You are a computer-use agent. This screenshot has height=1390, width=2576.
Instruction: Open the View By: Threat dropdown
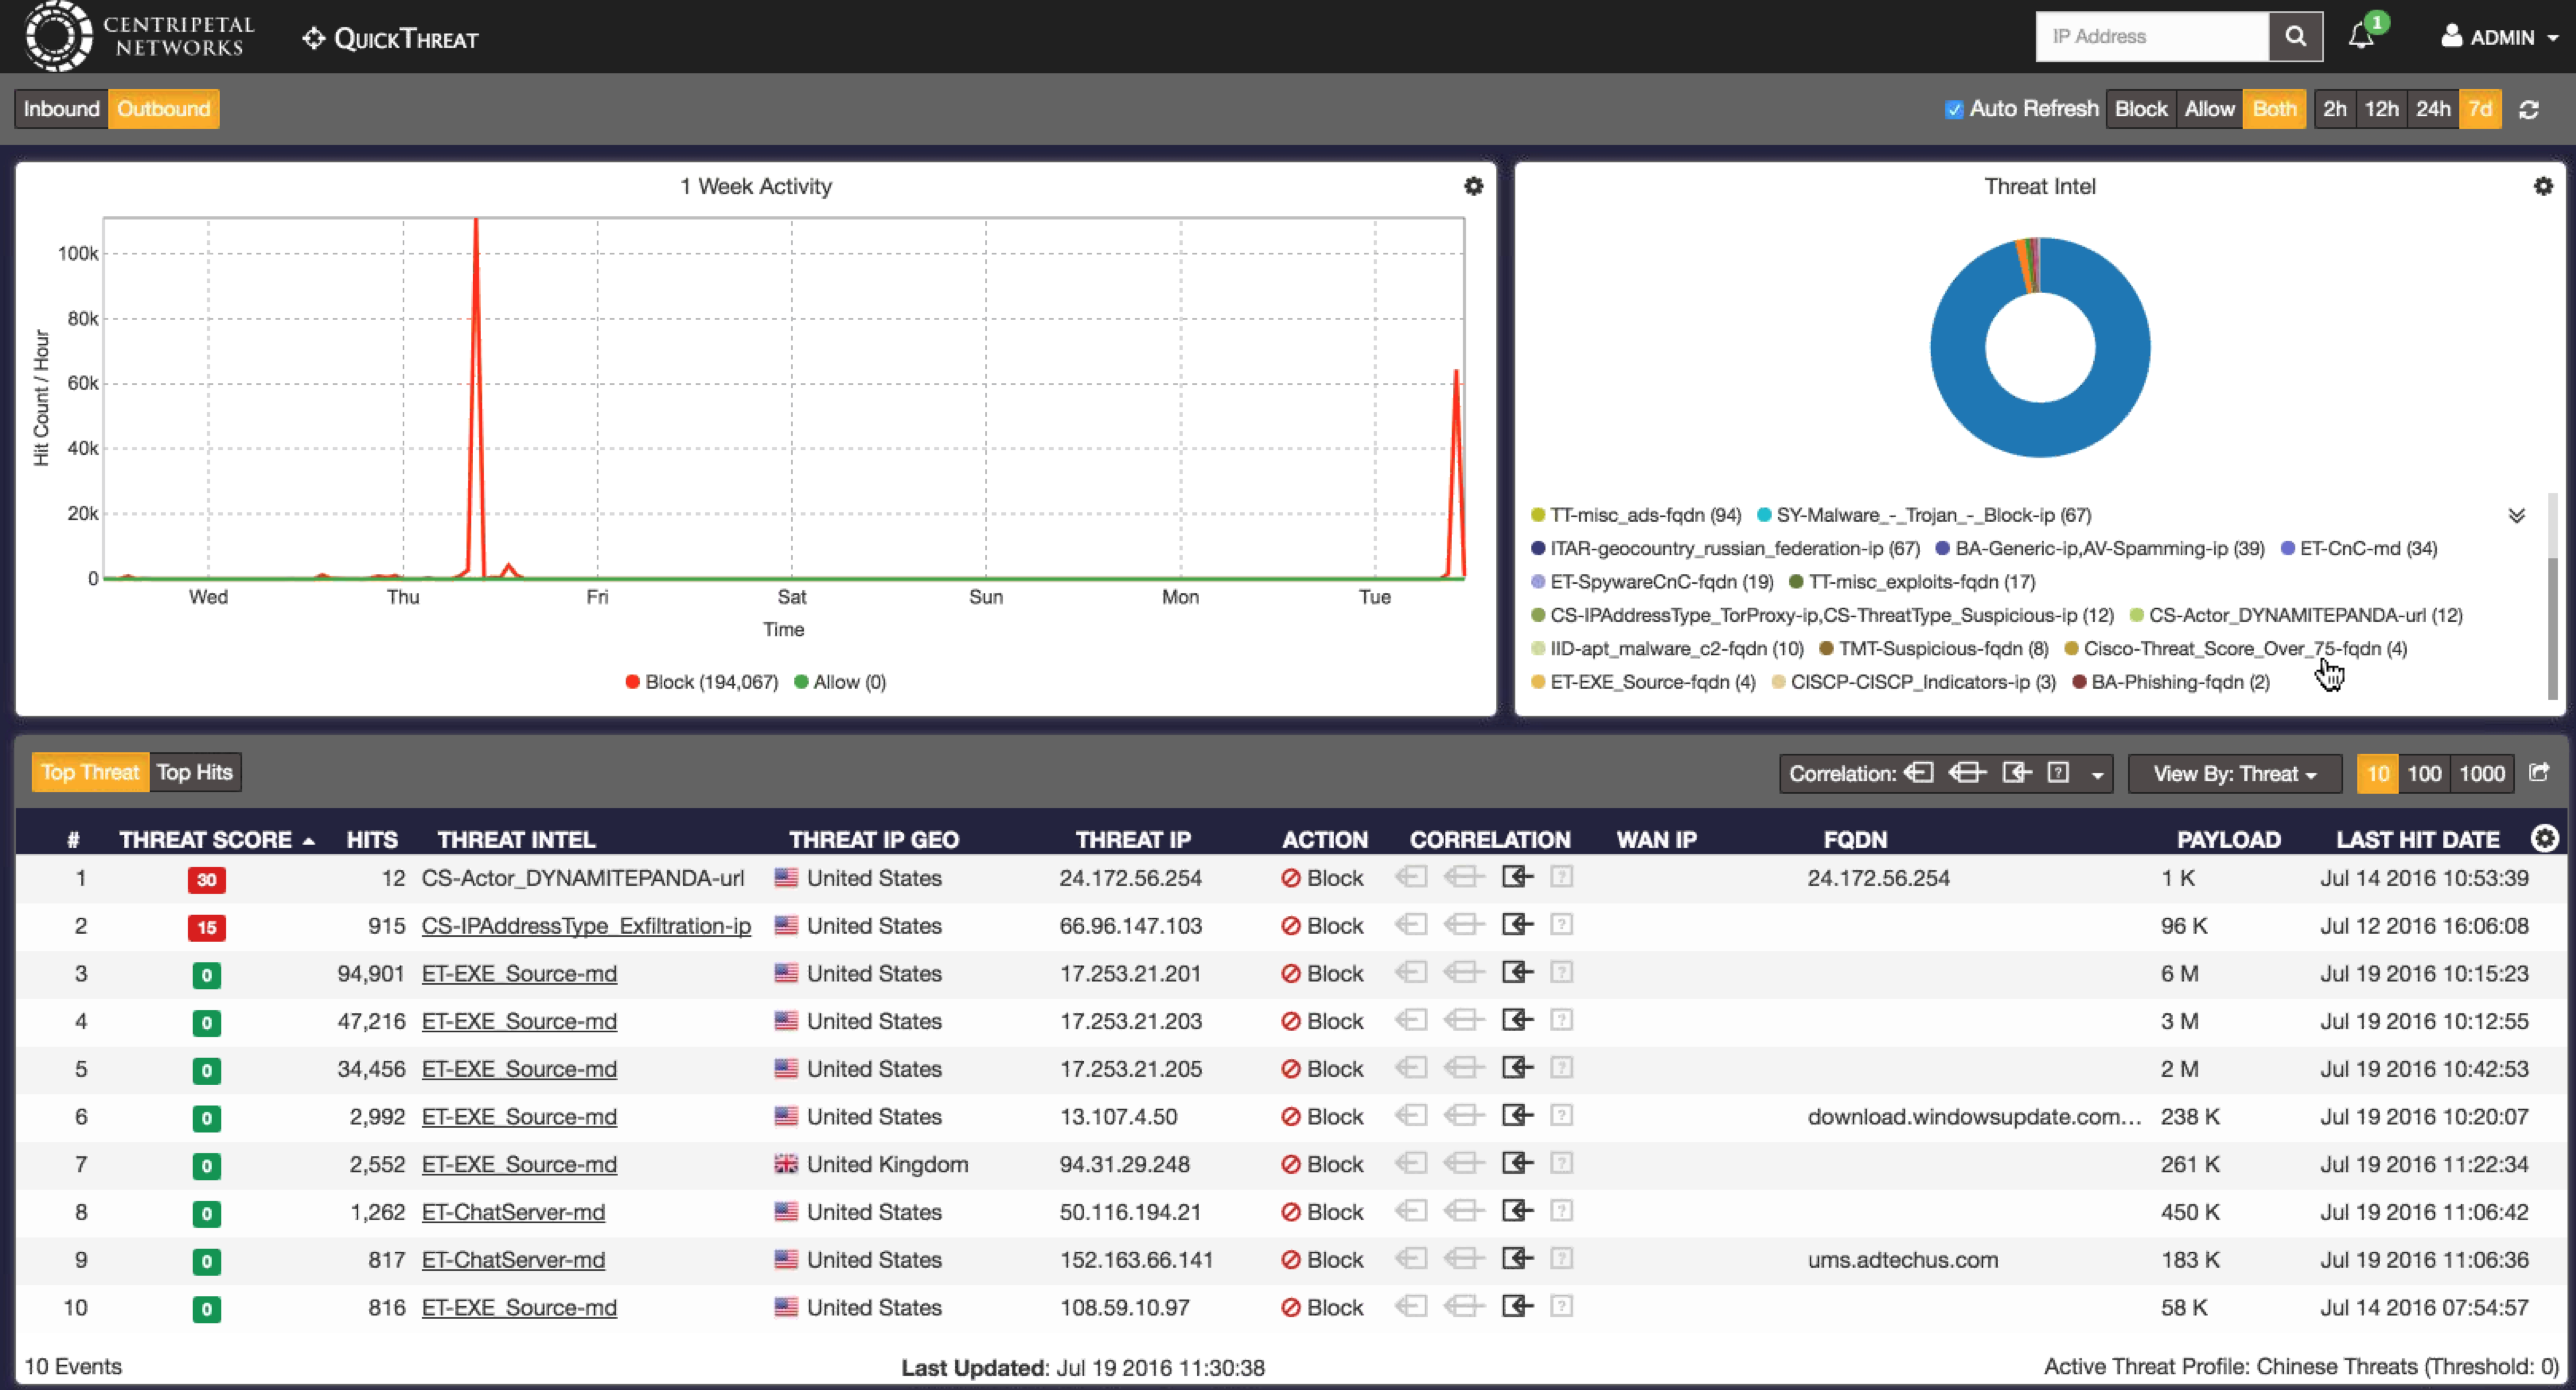coord(2234,773)
